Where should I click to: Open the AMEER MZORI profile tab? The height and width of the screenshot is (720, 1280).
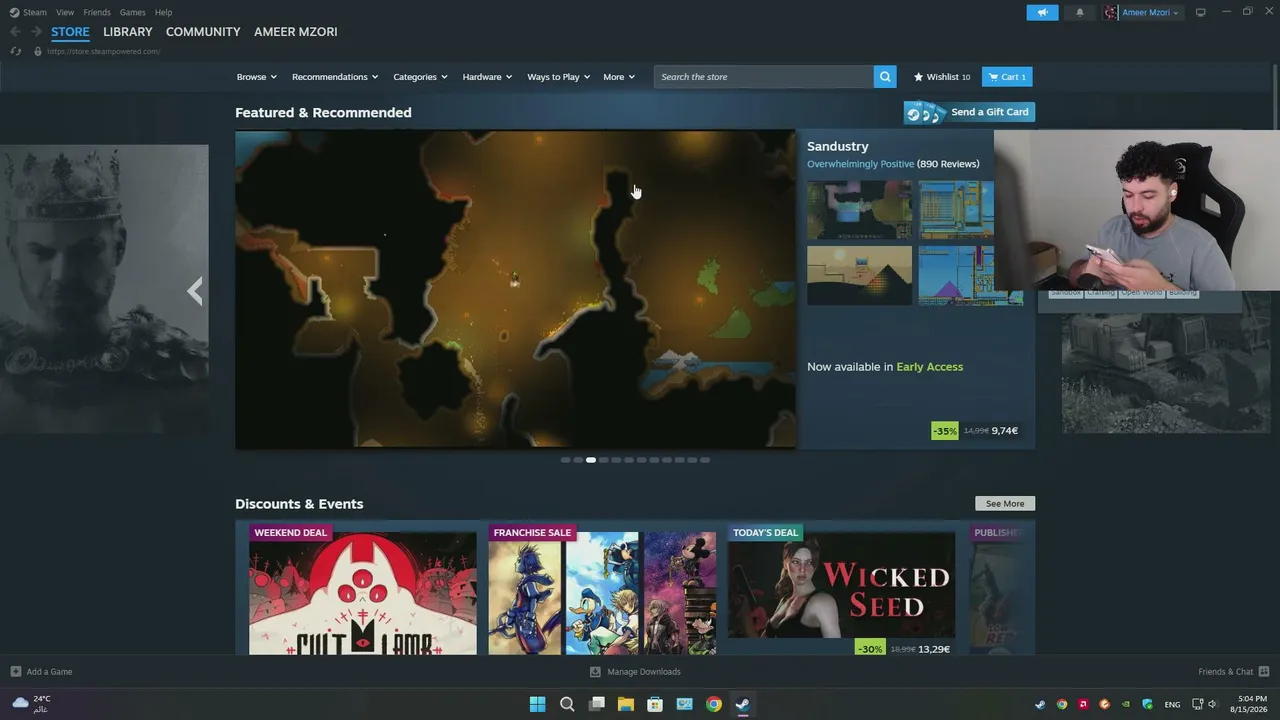tap(296, 32)
